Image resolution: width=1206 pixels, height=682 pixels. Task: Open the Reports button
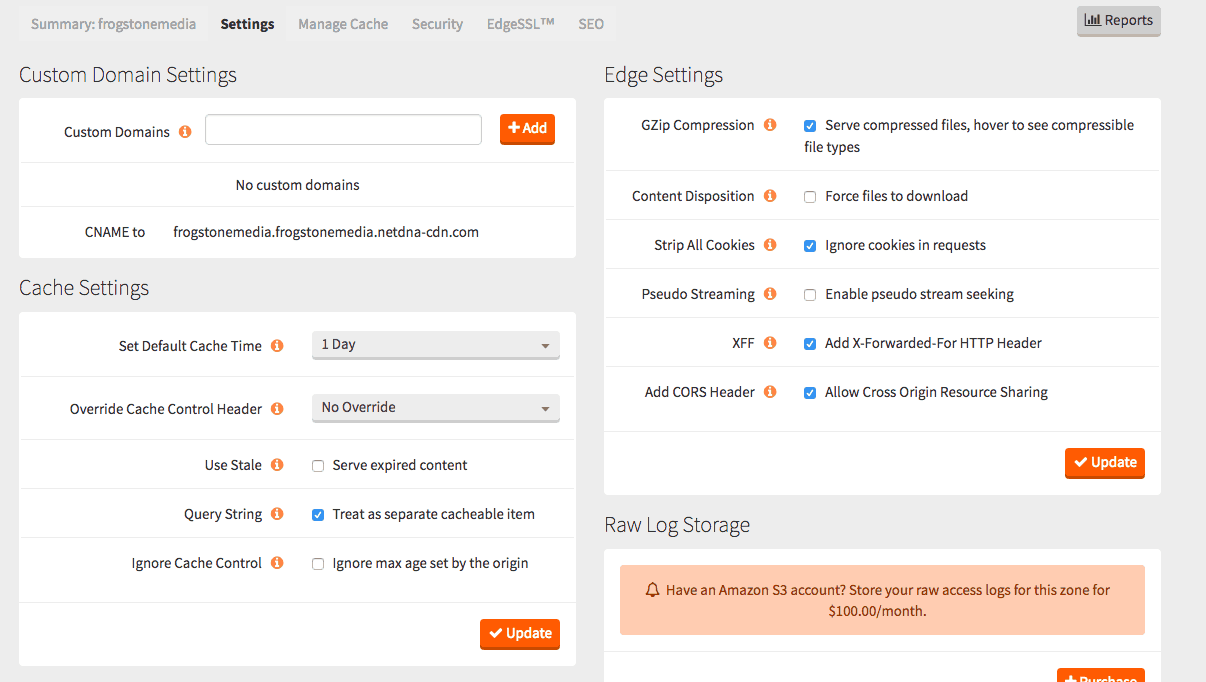pos(1118,21)
